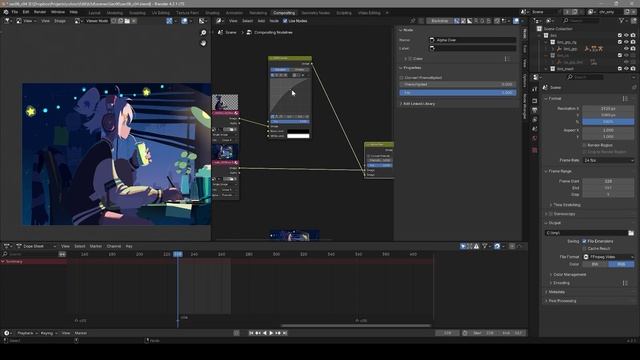Click the image editor type icon
640x360 pixels.
(7, 21)
